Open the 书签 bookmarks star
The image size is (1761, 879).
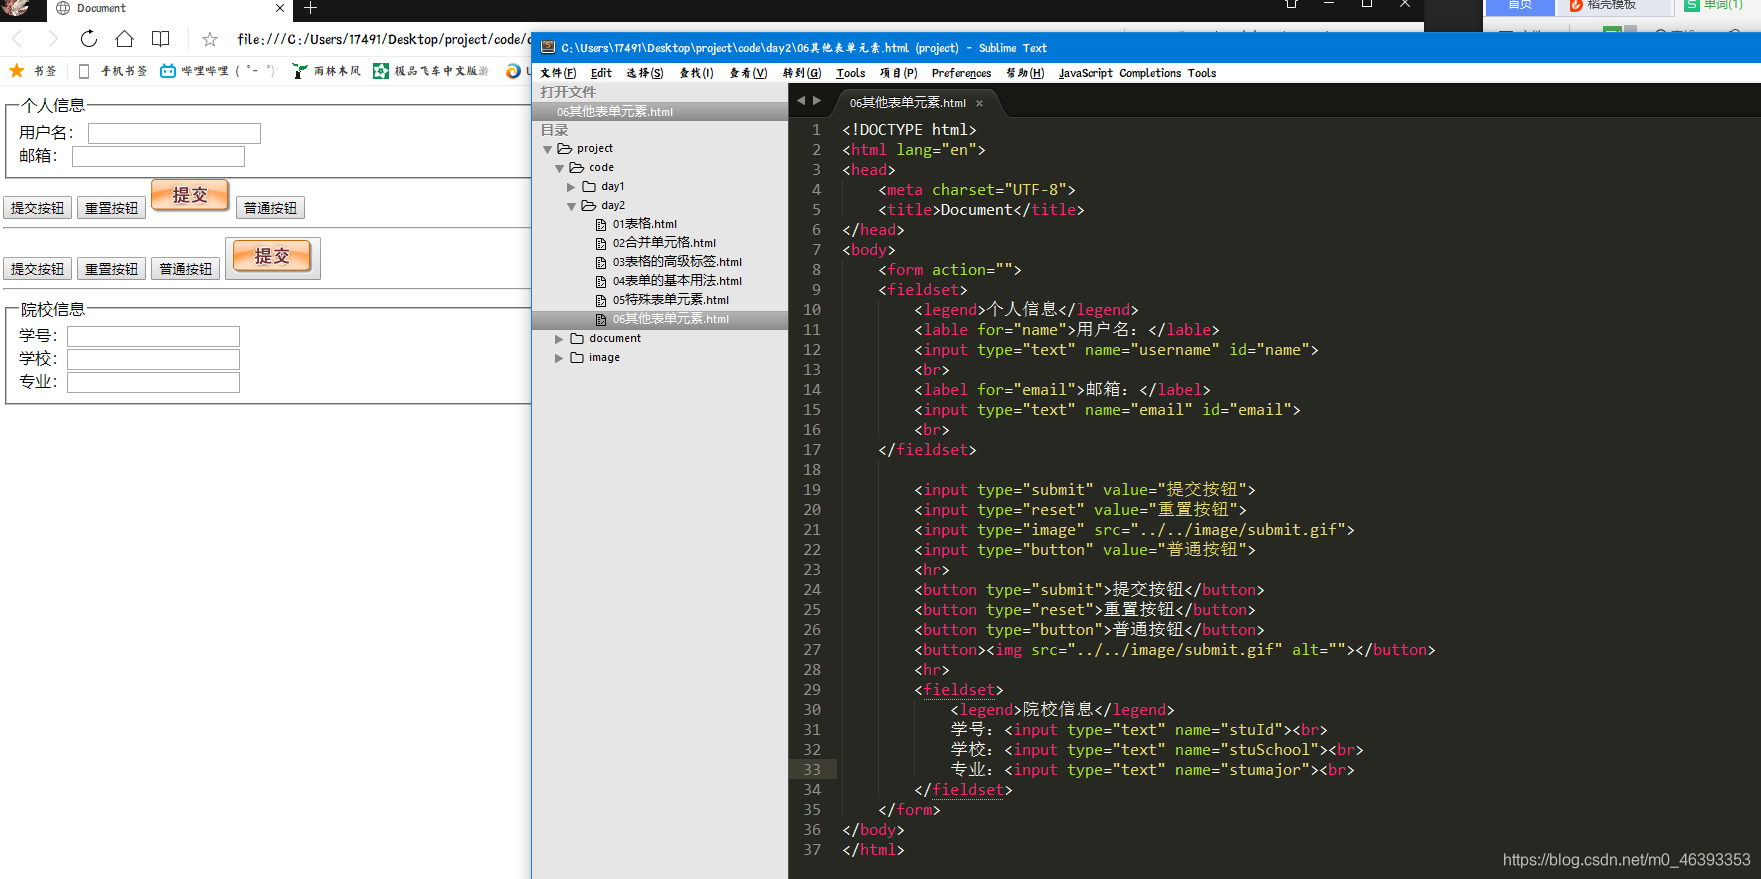(x=33, y=71)
